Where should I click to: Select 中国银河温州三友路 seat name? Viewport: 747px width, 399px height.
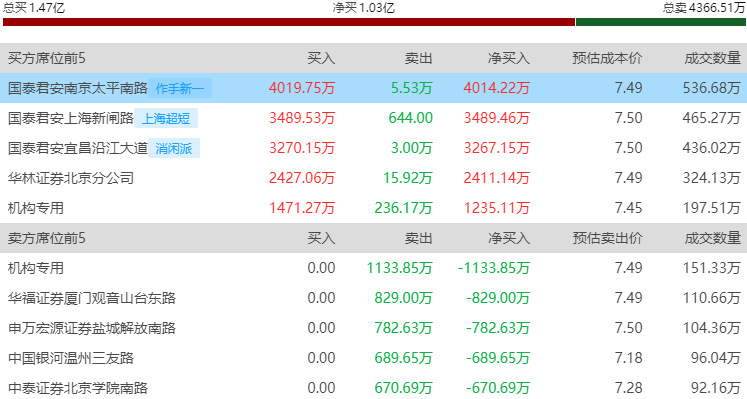tap(71, 358)
